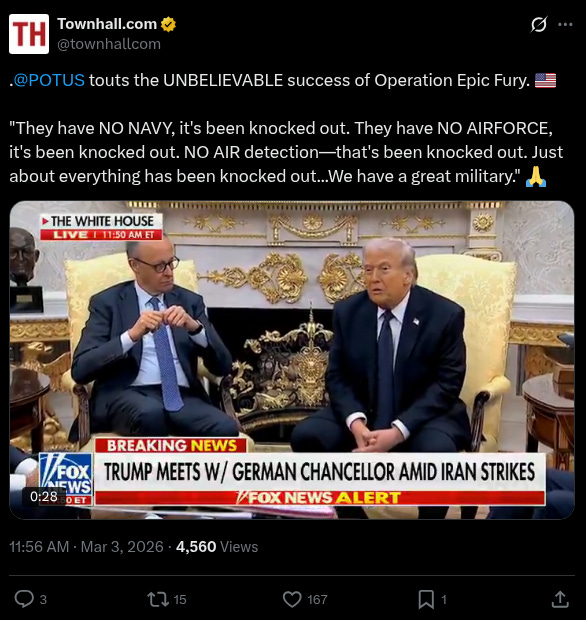
Task: Click the reposts count 15
Action: 180,599
